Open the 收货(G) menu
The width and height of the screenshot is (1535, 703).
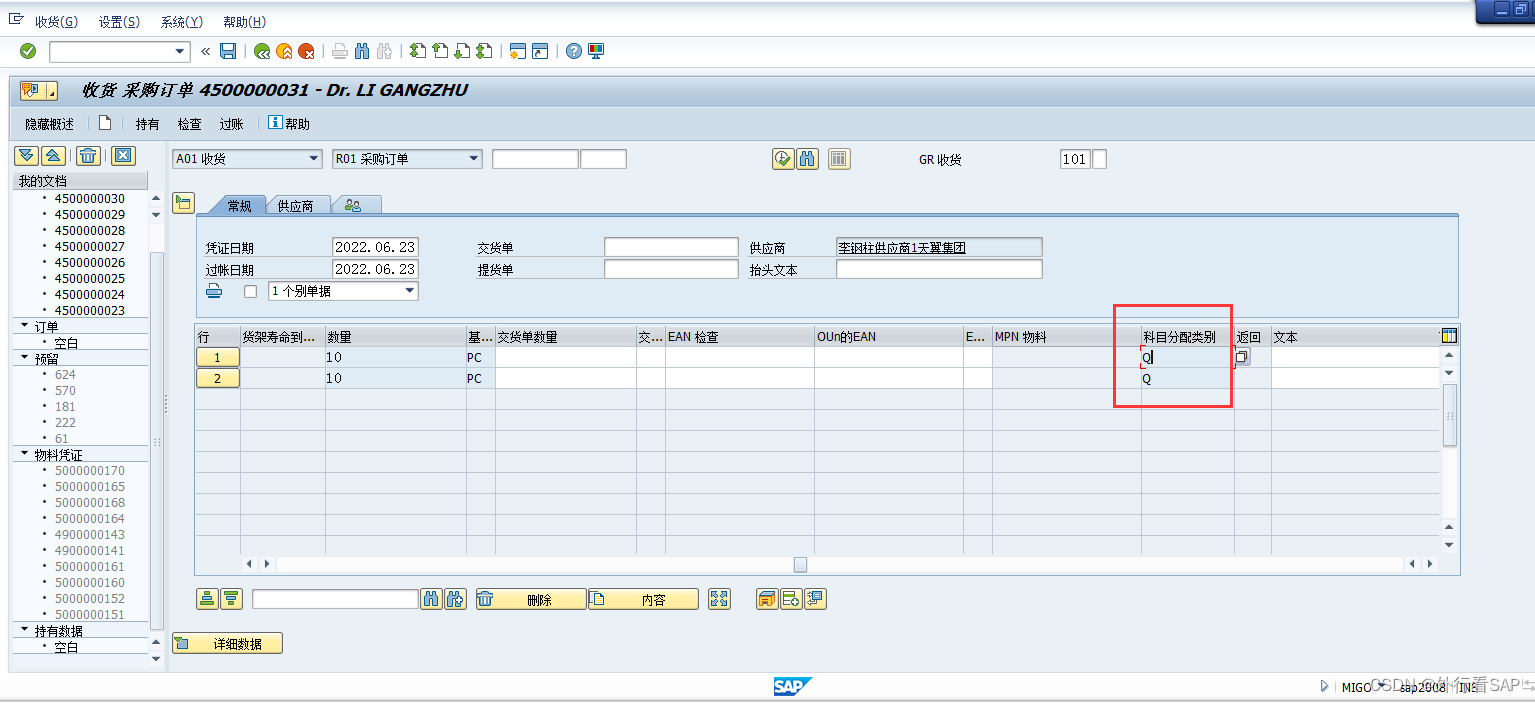tap(56, 22)
